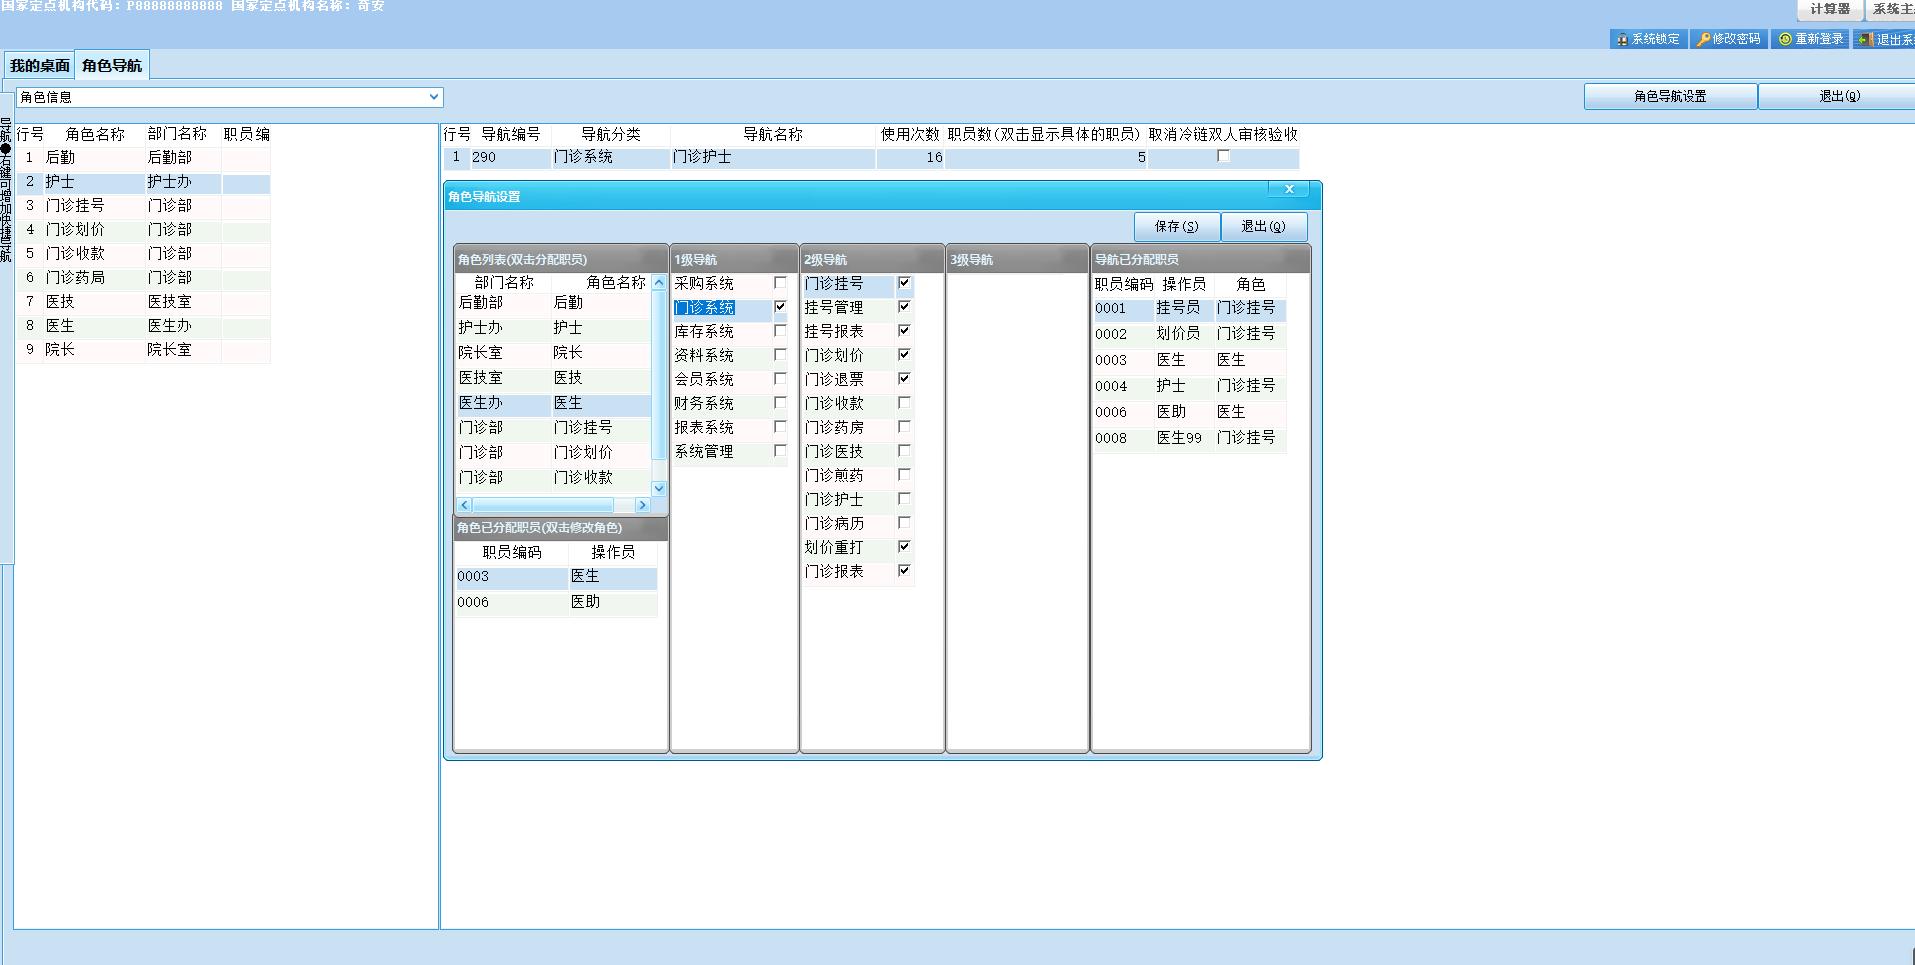
Task: Select the 角色导航 tab
Action: pos(112,66)
